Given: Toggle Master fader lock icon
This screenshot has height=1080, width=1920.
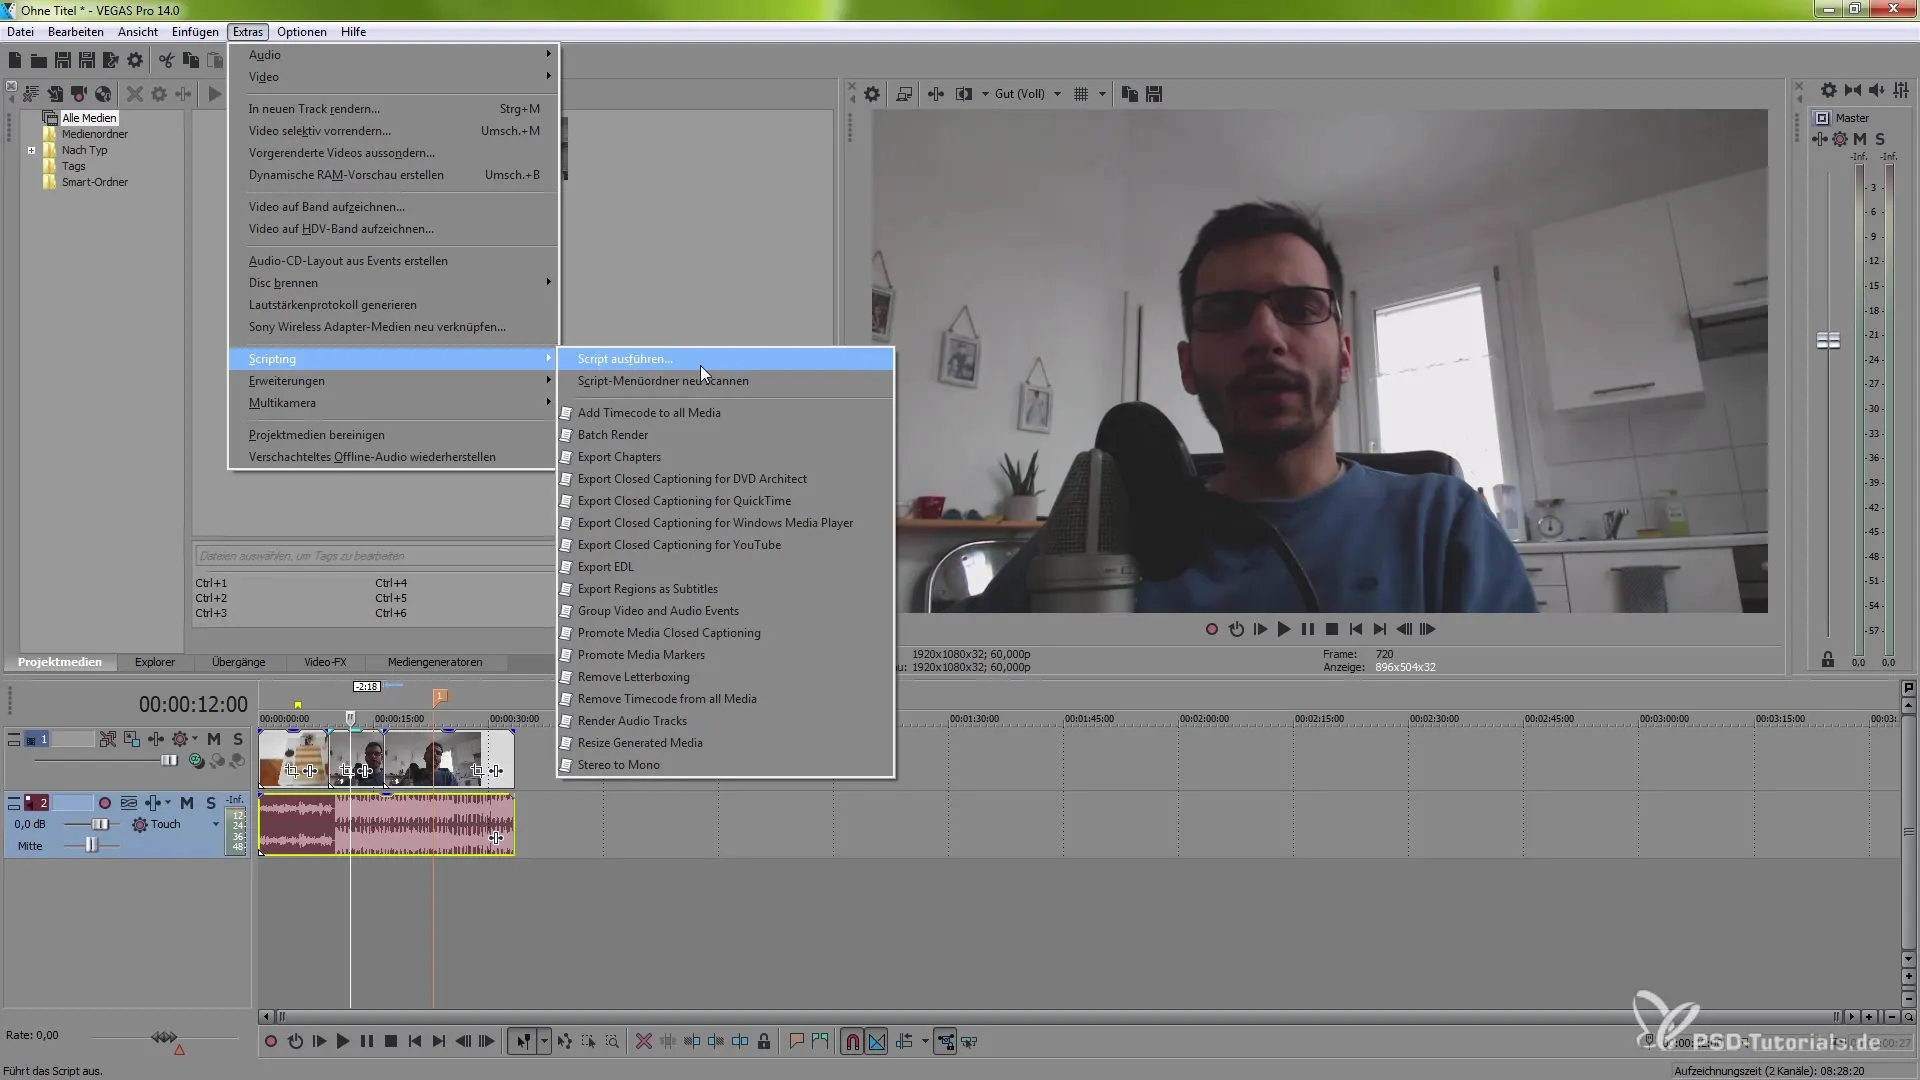Looking at the screenshot, I should coord(1828,660).
